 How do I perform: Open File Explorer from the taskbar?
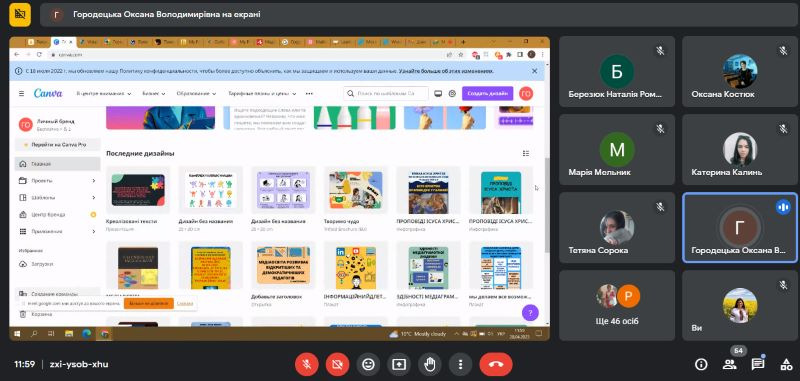(69, 334)
